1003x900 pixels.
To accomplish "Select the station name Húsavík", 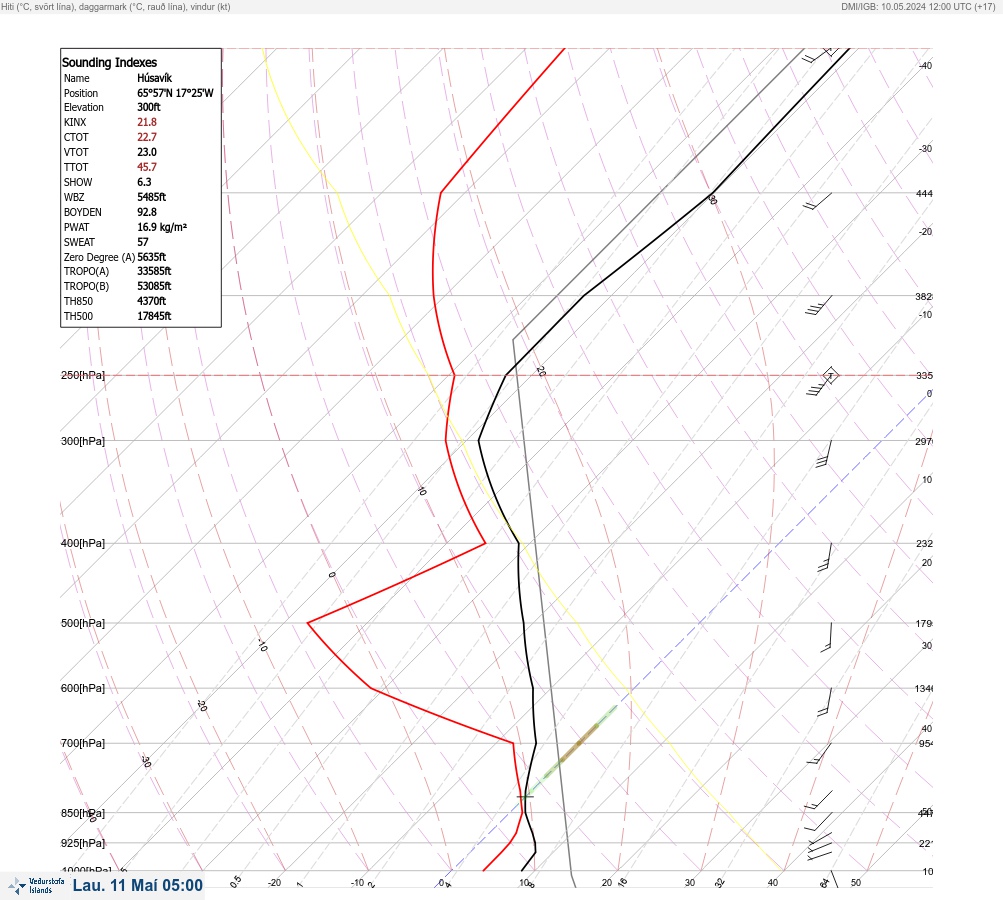I will (154, 78).
